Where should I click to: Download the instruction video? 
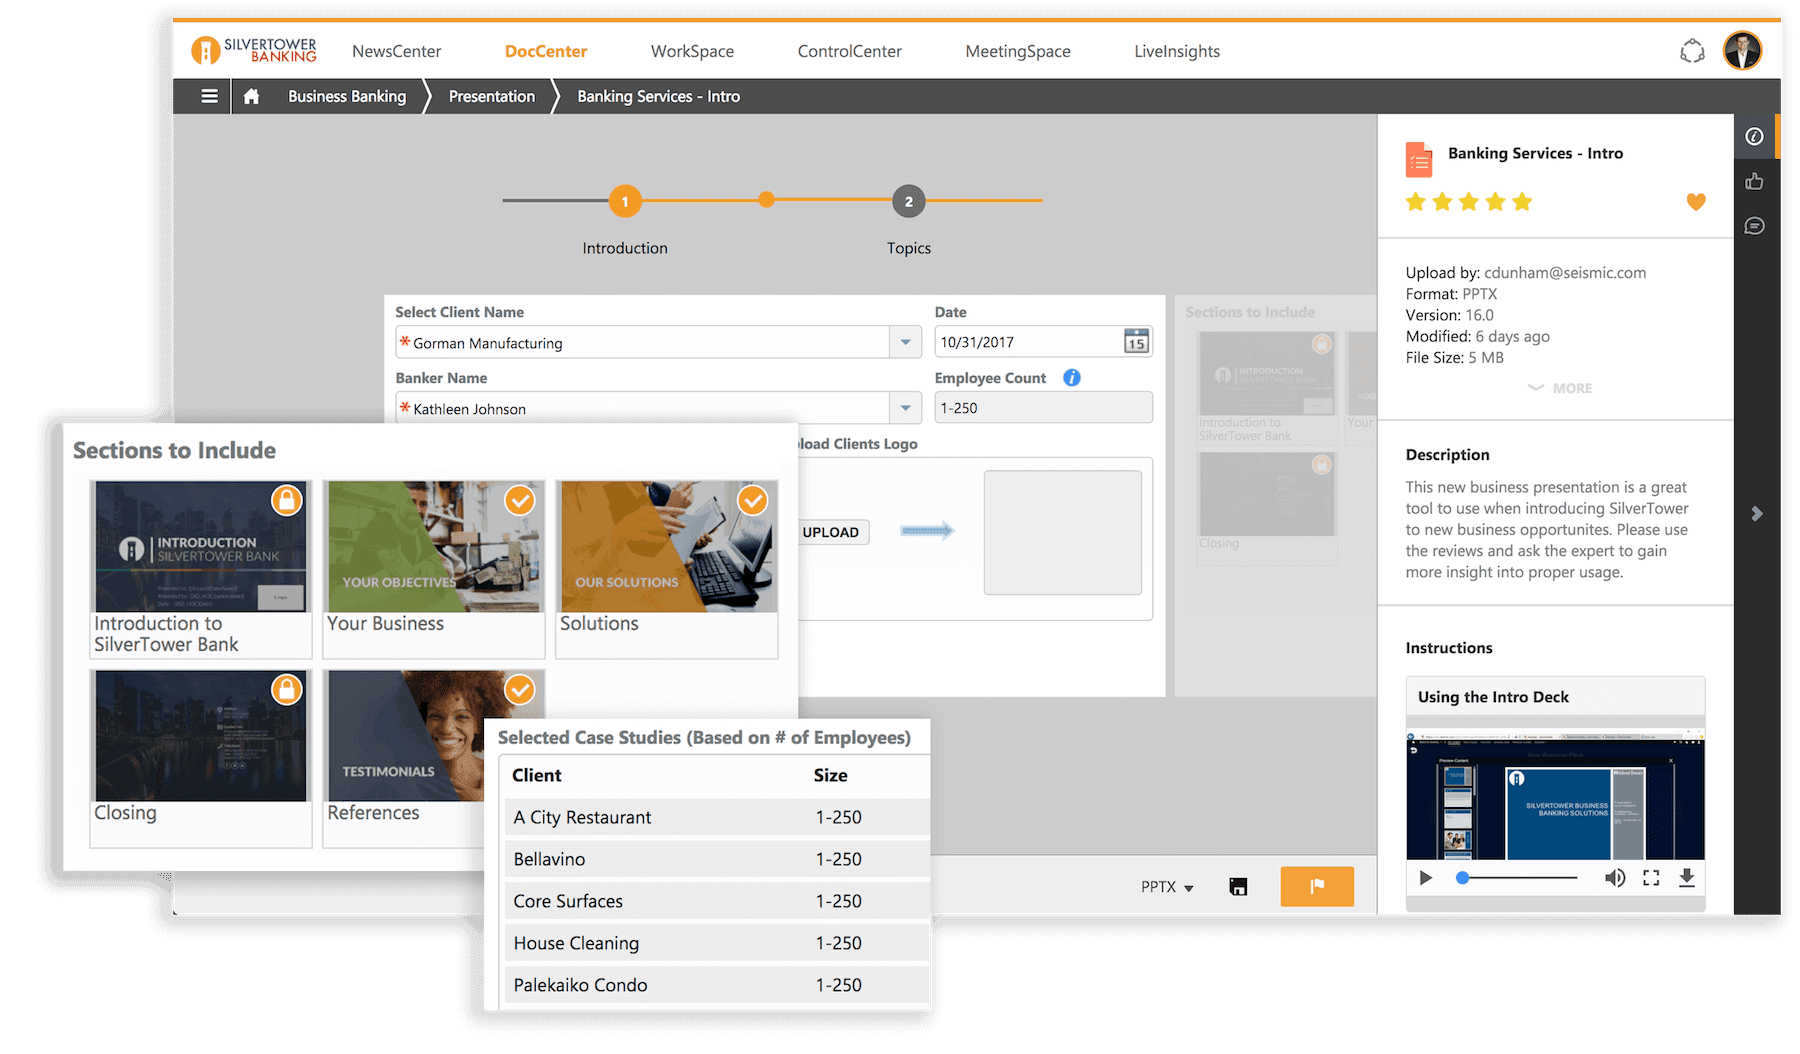click(x=1686, y=878)
